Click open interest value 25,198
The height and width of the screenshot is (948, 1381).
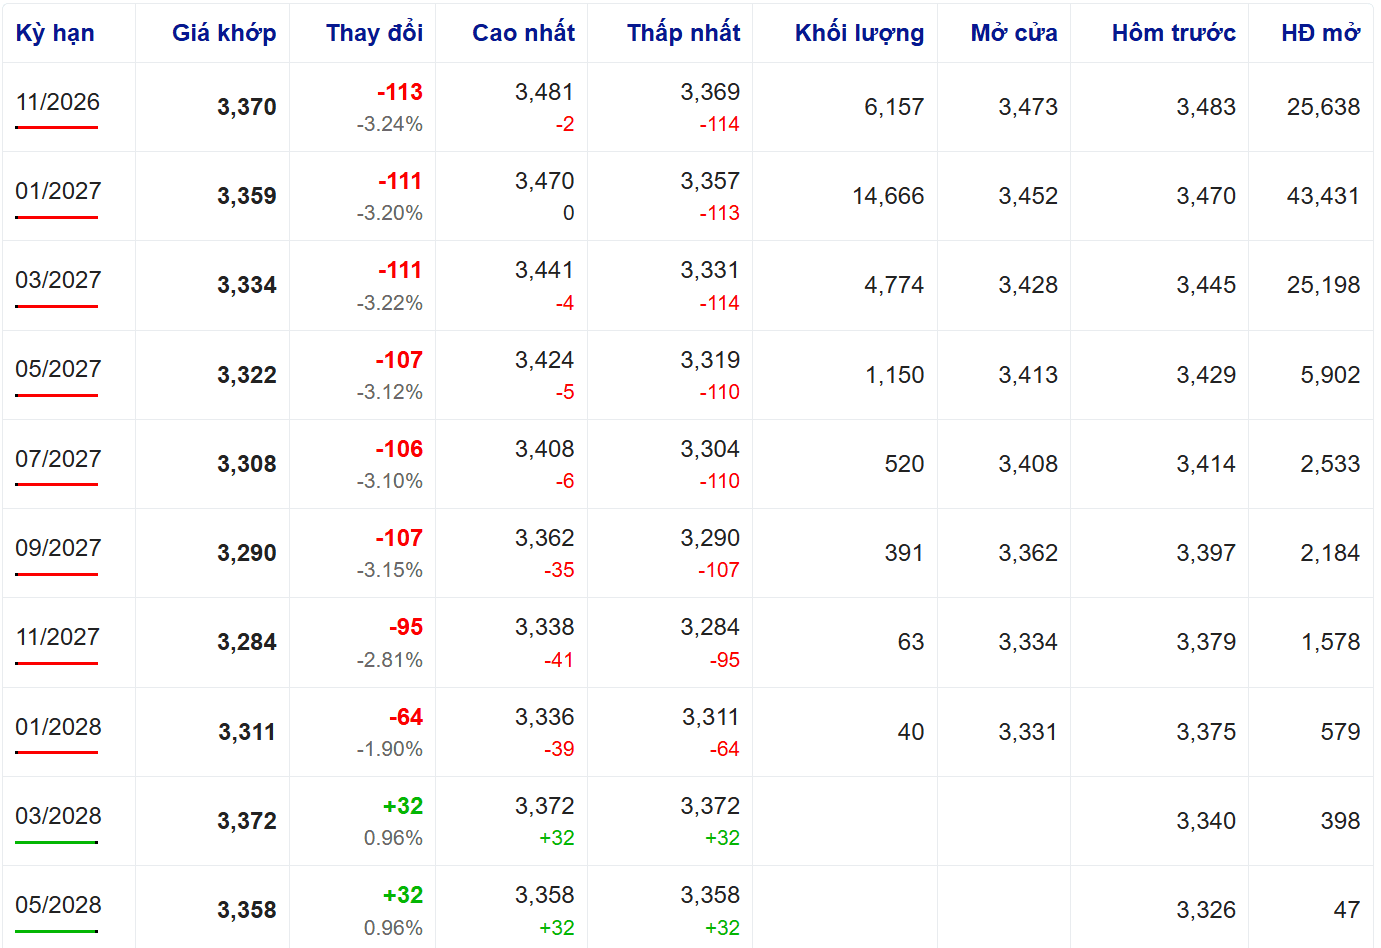point(1323,285)
